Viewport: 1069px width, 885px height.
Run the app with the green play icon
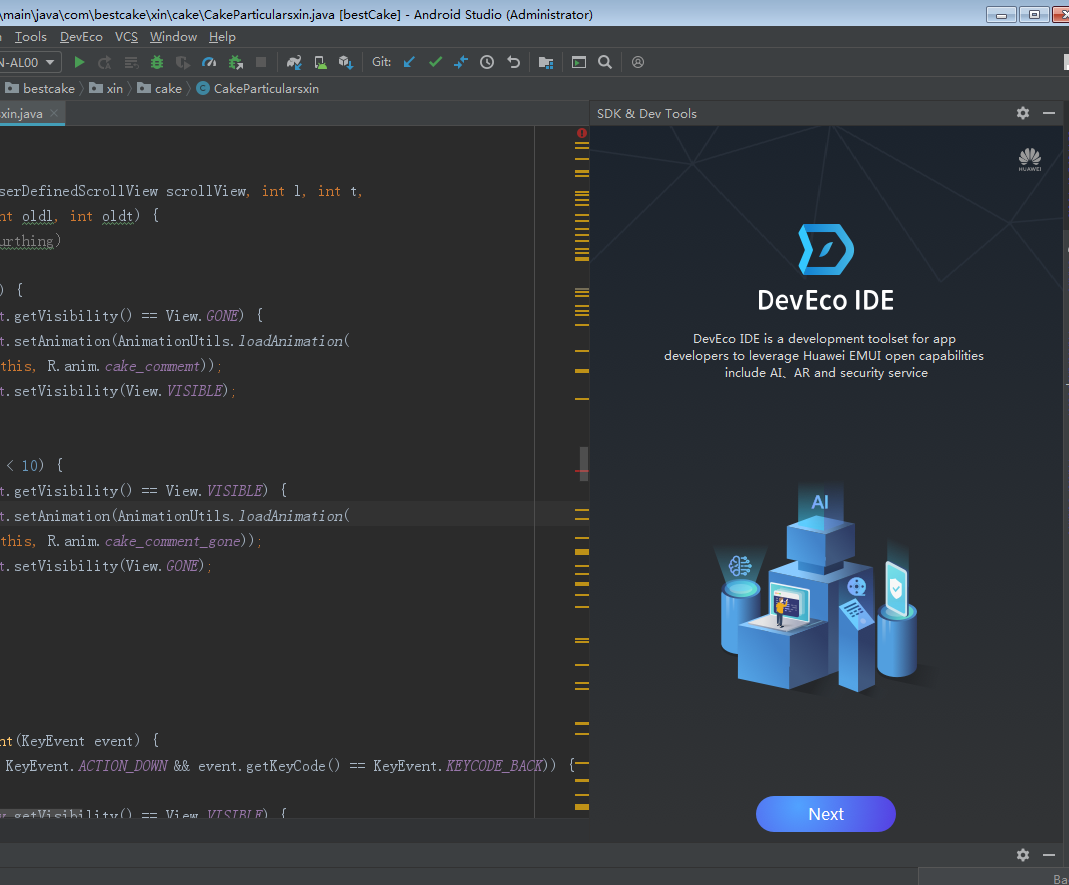[79, 62]
